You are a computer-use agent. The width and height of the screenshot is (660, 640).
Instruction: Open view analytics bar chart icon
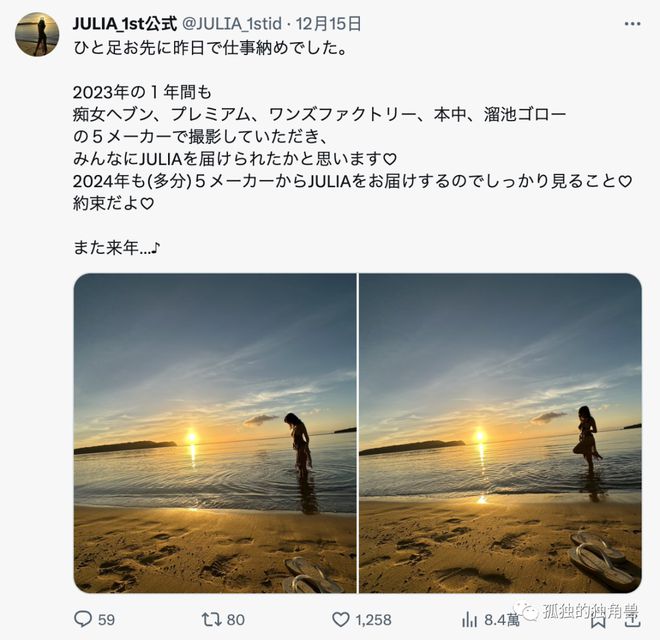coord(469,619)
